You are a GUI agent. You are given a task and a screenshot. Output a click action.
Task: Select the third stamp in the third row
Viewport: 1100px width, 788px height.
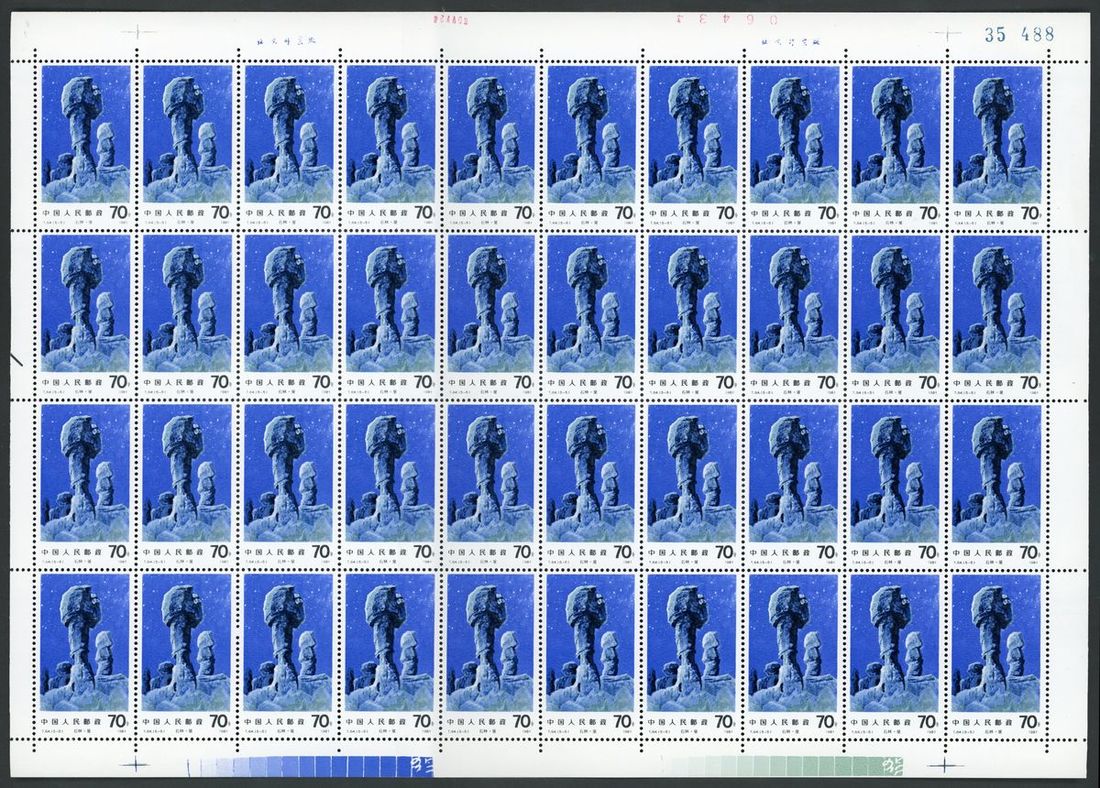[x=288, y=482]
